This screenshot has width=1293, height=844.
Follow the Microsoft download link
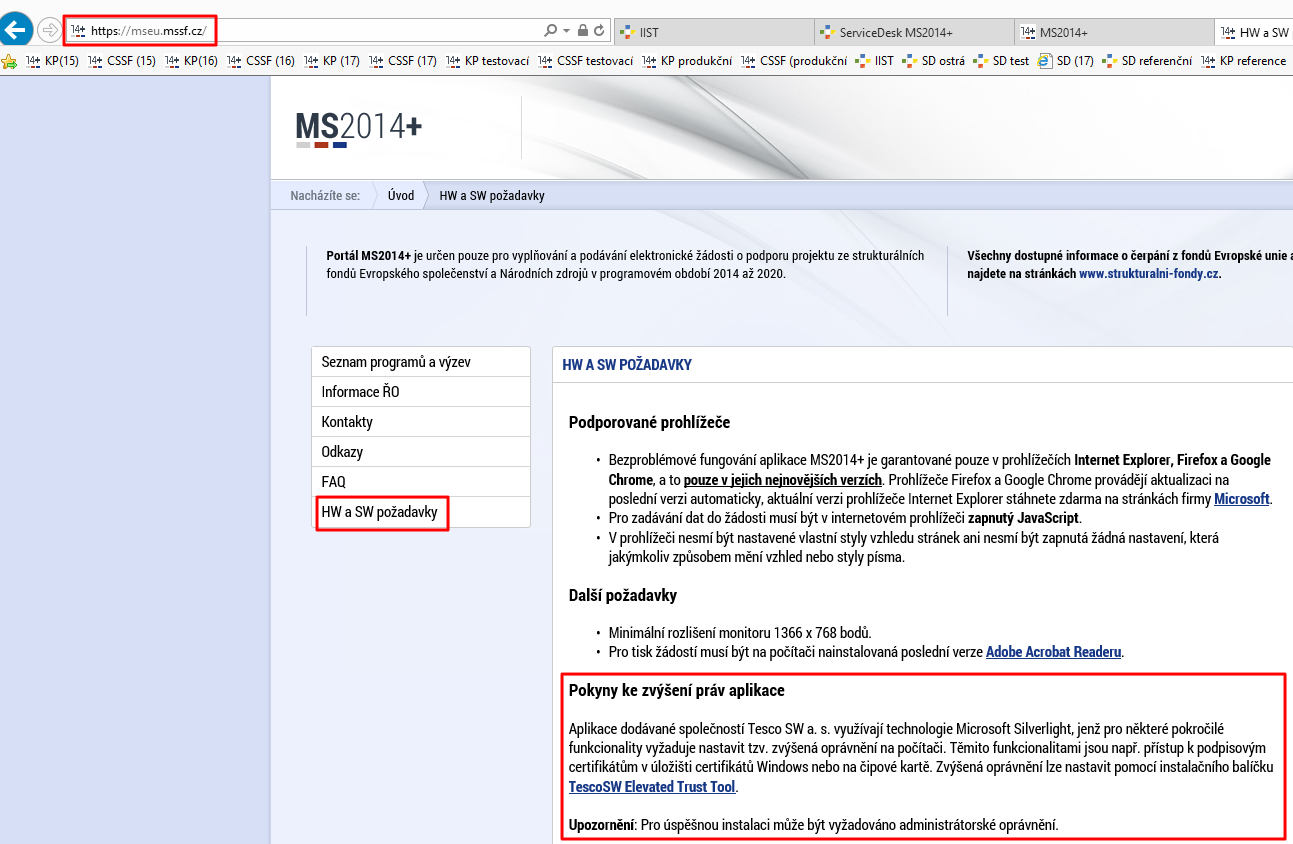click(1241, 498)
